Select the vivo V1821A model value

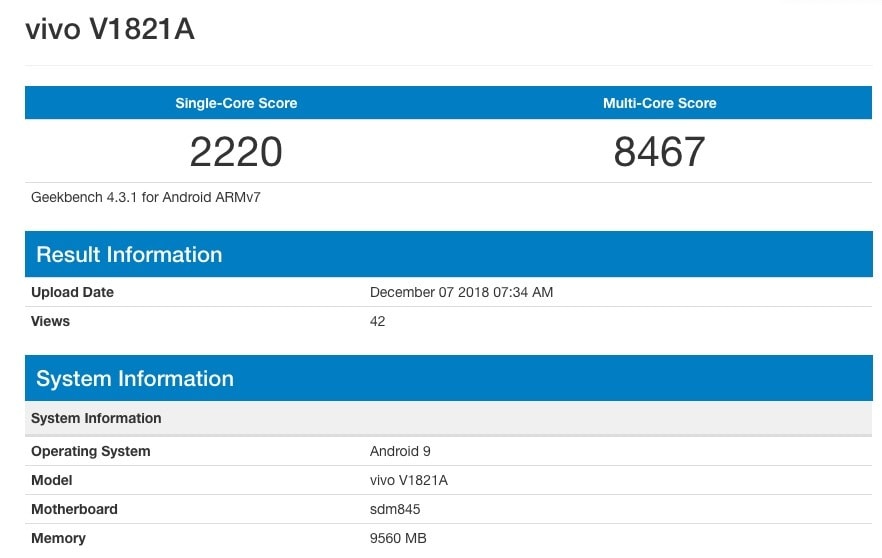click(409, 480)
